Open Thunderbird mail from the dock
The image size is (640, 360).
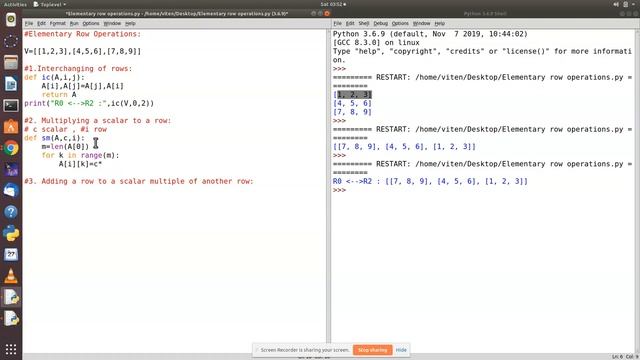tap(11, 191)
